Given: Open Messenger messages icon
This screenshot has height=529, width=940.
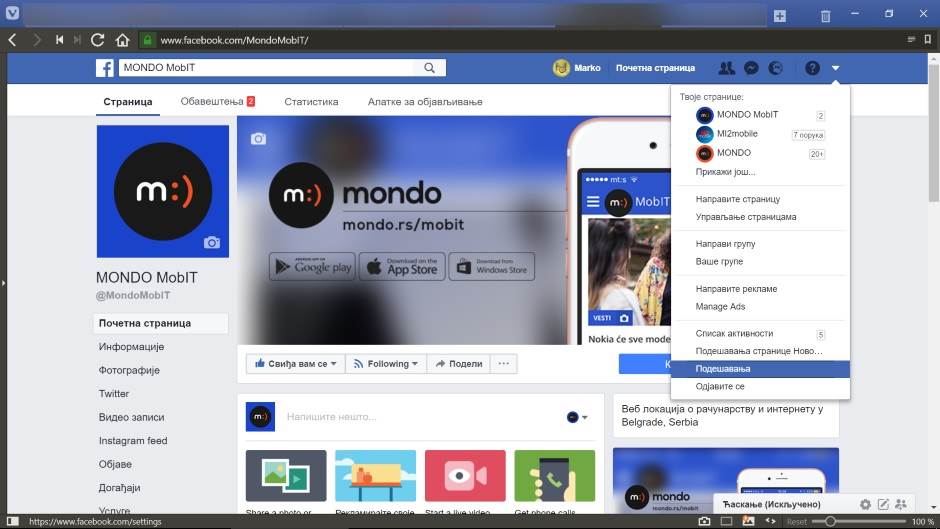Looking at the screenshot, I should (x=751, y=68).
